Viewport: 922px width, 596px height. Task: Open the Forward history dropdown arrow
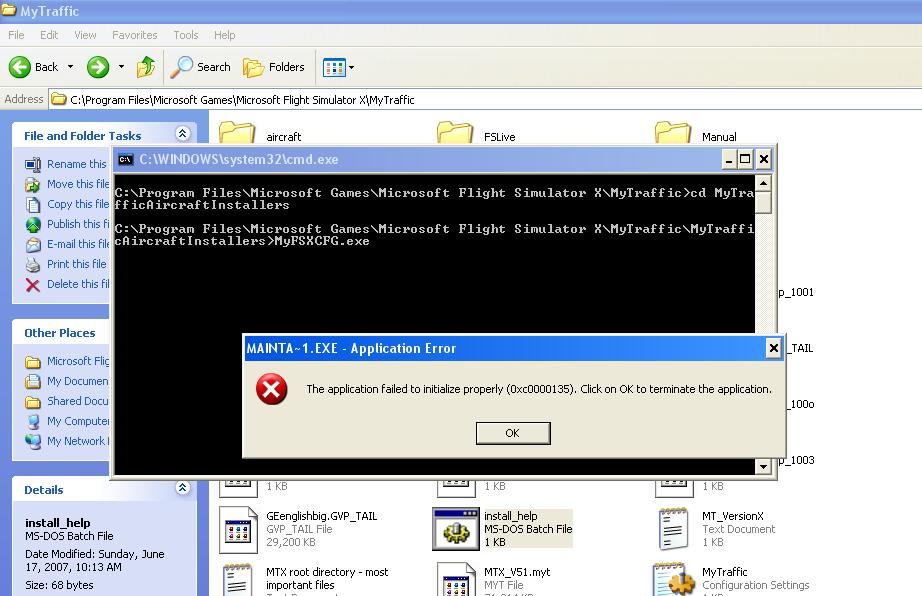pyautogui.click(x=121, y=67)
